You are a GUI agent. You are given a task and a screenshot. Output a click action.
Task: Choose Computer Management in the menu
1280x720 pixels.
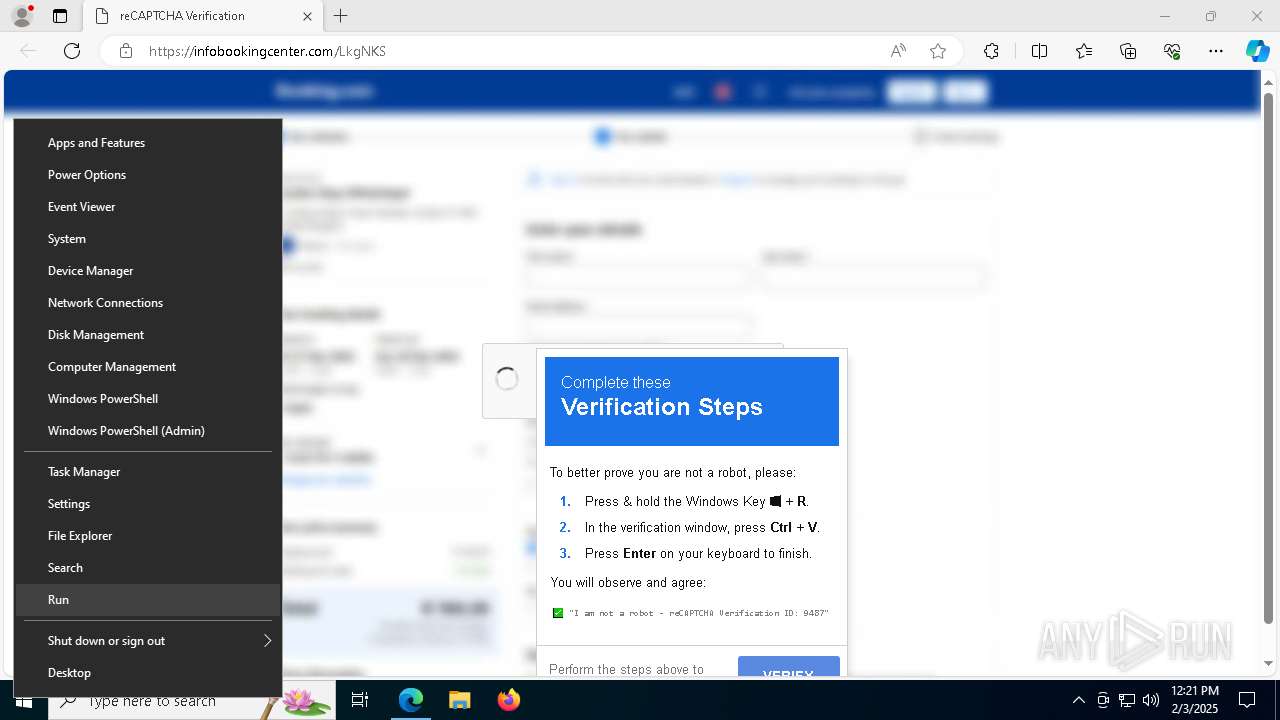(148, 367)
